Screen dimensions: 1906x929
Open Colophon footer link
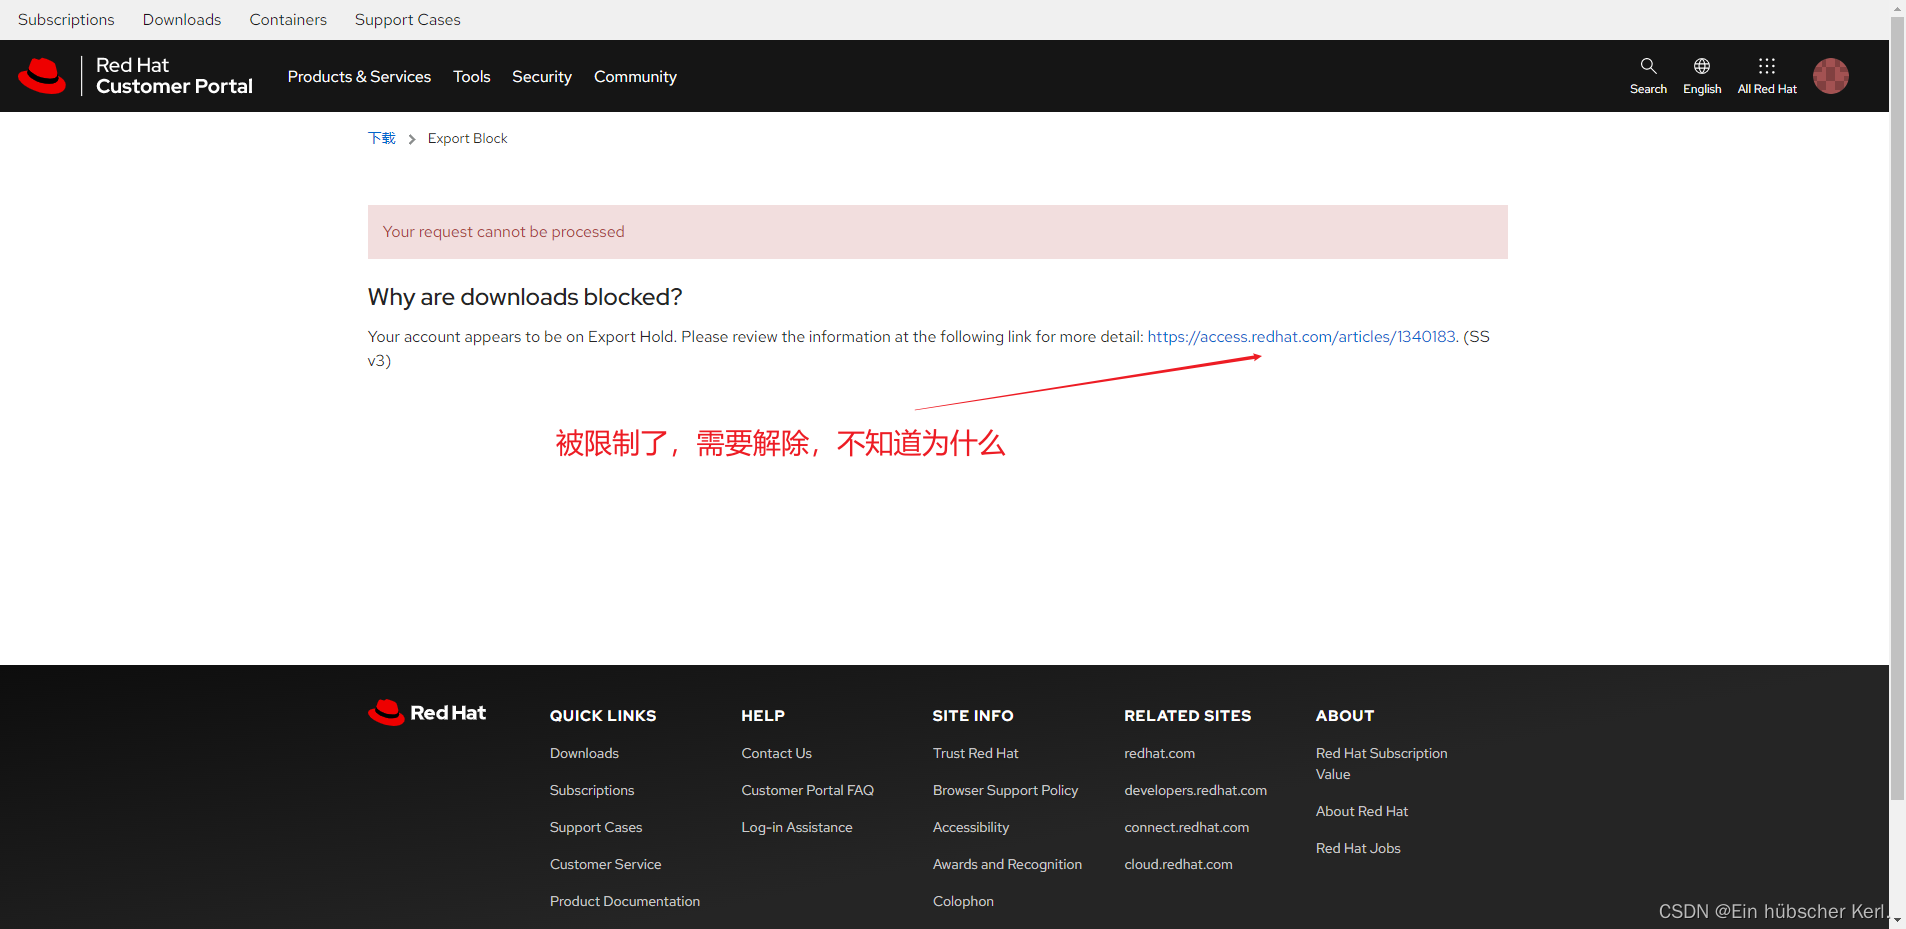pyautogui.click(x=963, y=901)
